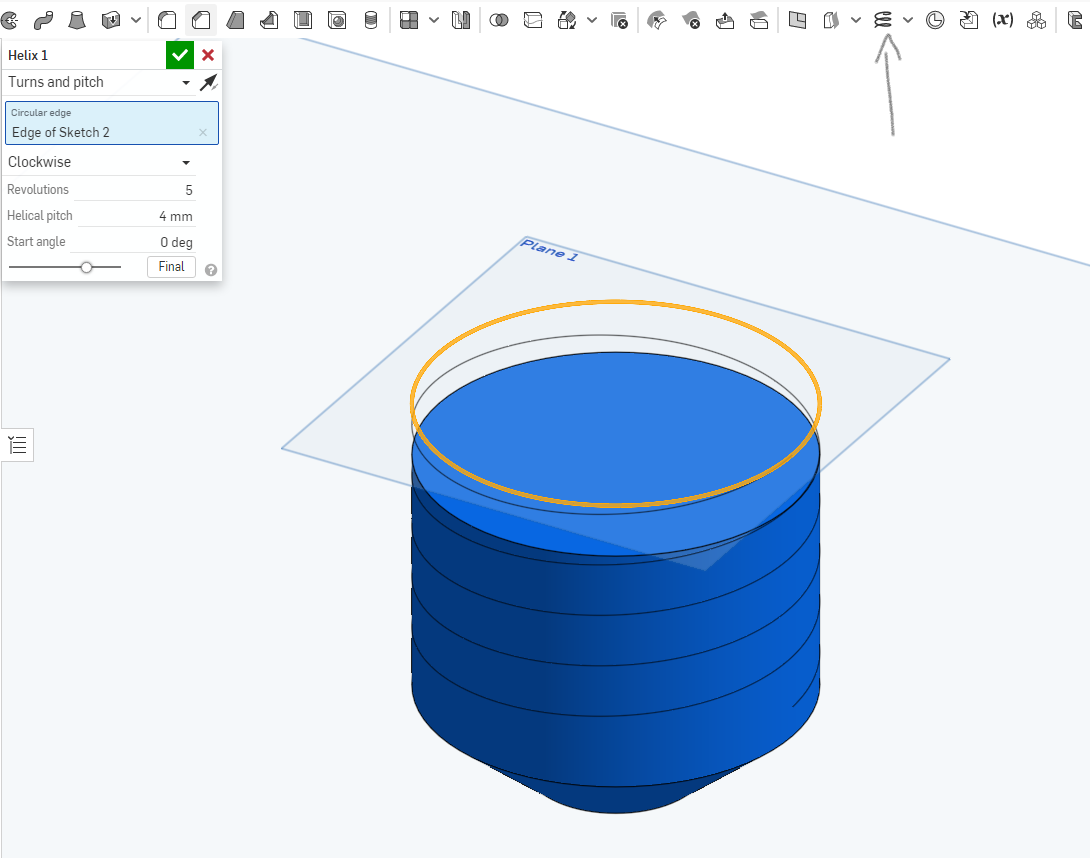Select the Shell tool
1090x858 pixels.
click(x=303, y=20)
